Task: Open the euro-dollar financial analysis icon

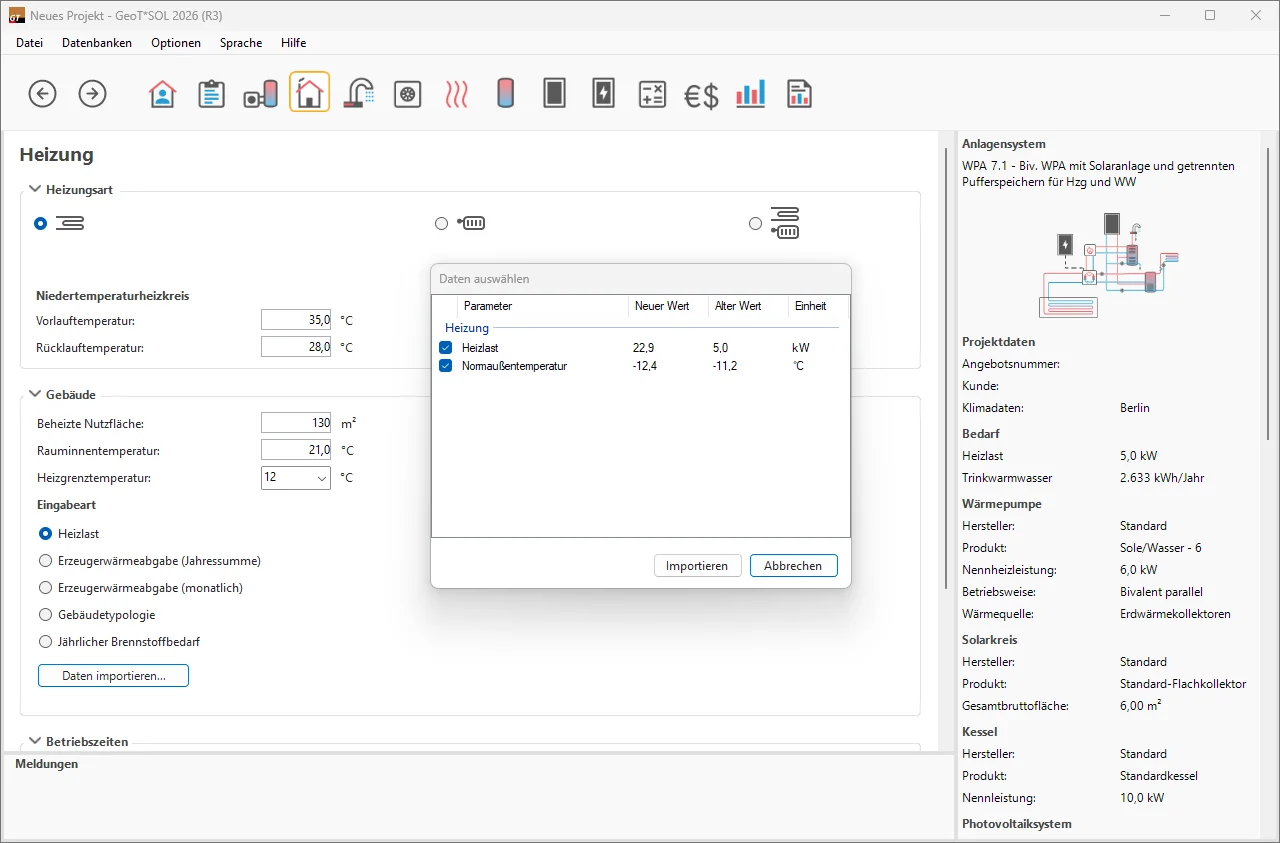Action: coord(701,95)
